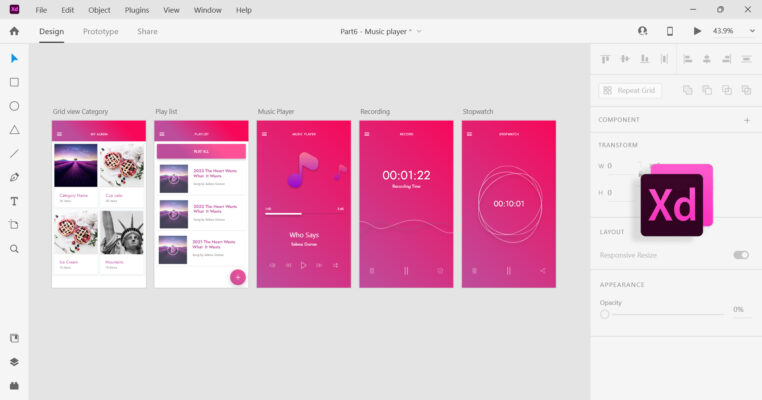Select the 00:10:01 stopwatch time text
The width and height of the screenshot is (762, 400).
[509, 204]
